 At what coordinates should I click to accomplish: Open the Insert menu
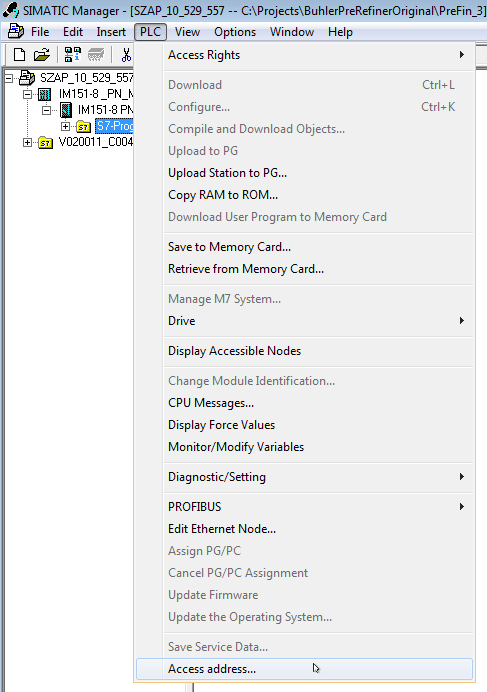point(111,32)
